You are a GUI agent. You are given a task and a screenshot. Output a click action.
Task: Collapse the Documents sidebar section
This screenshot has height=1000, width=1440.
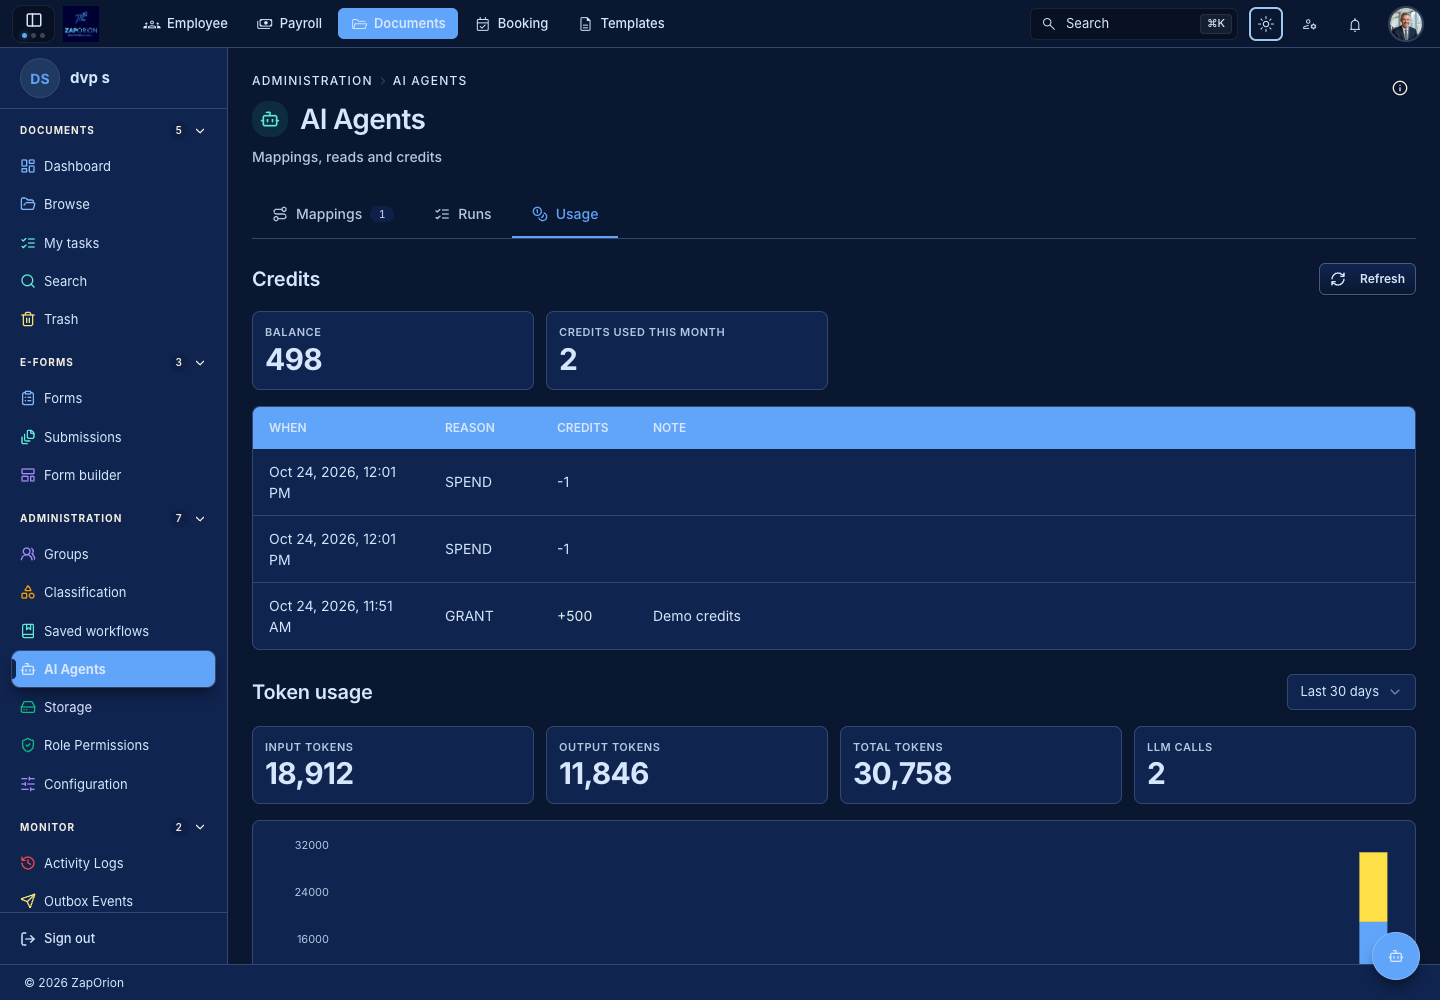pyautogui.click(x=200, y=130)
